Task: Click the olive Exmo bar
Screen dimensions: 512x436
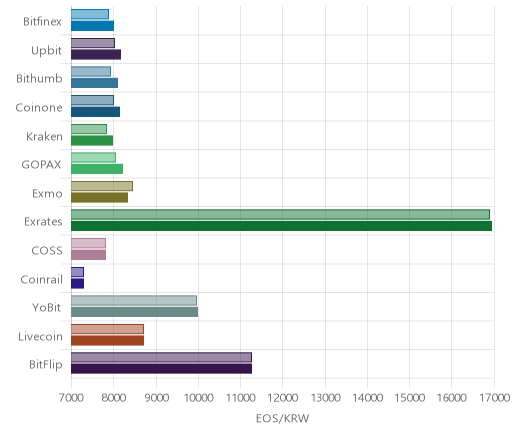Action: [x=99, y=198]
